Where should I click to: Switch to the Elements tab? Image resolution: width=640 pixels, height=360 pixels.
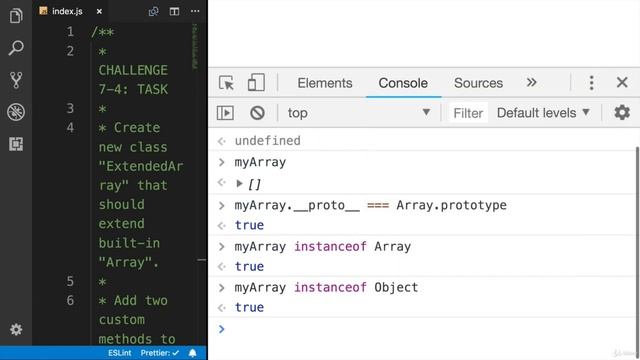(325, 83)
